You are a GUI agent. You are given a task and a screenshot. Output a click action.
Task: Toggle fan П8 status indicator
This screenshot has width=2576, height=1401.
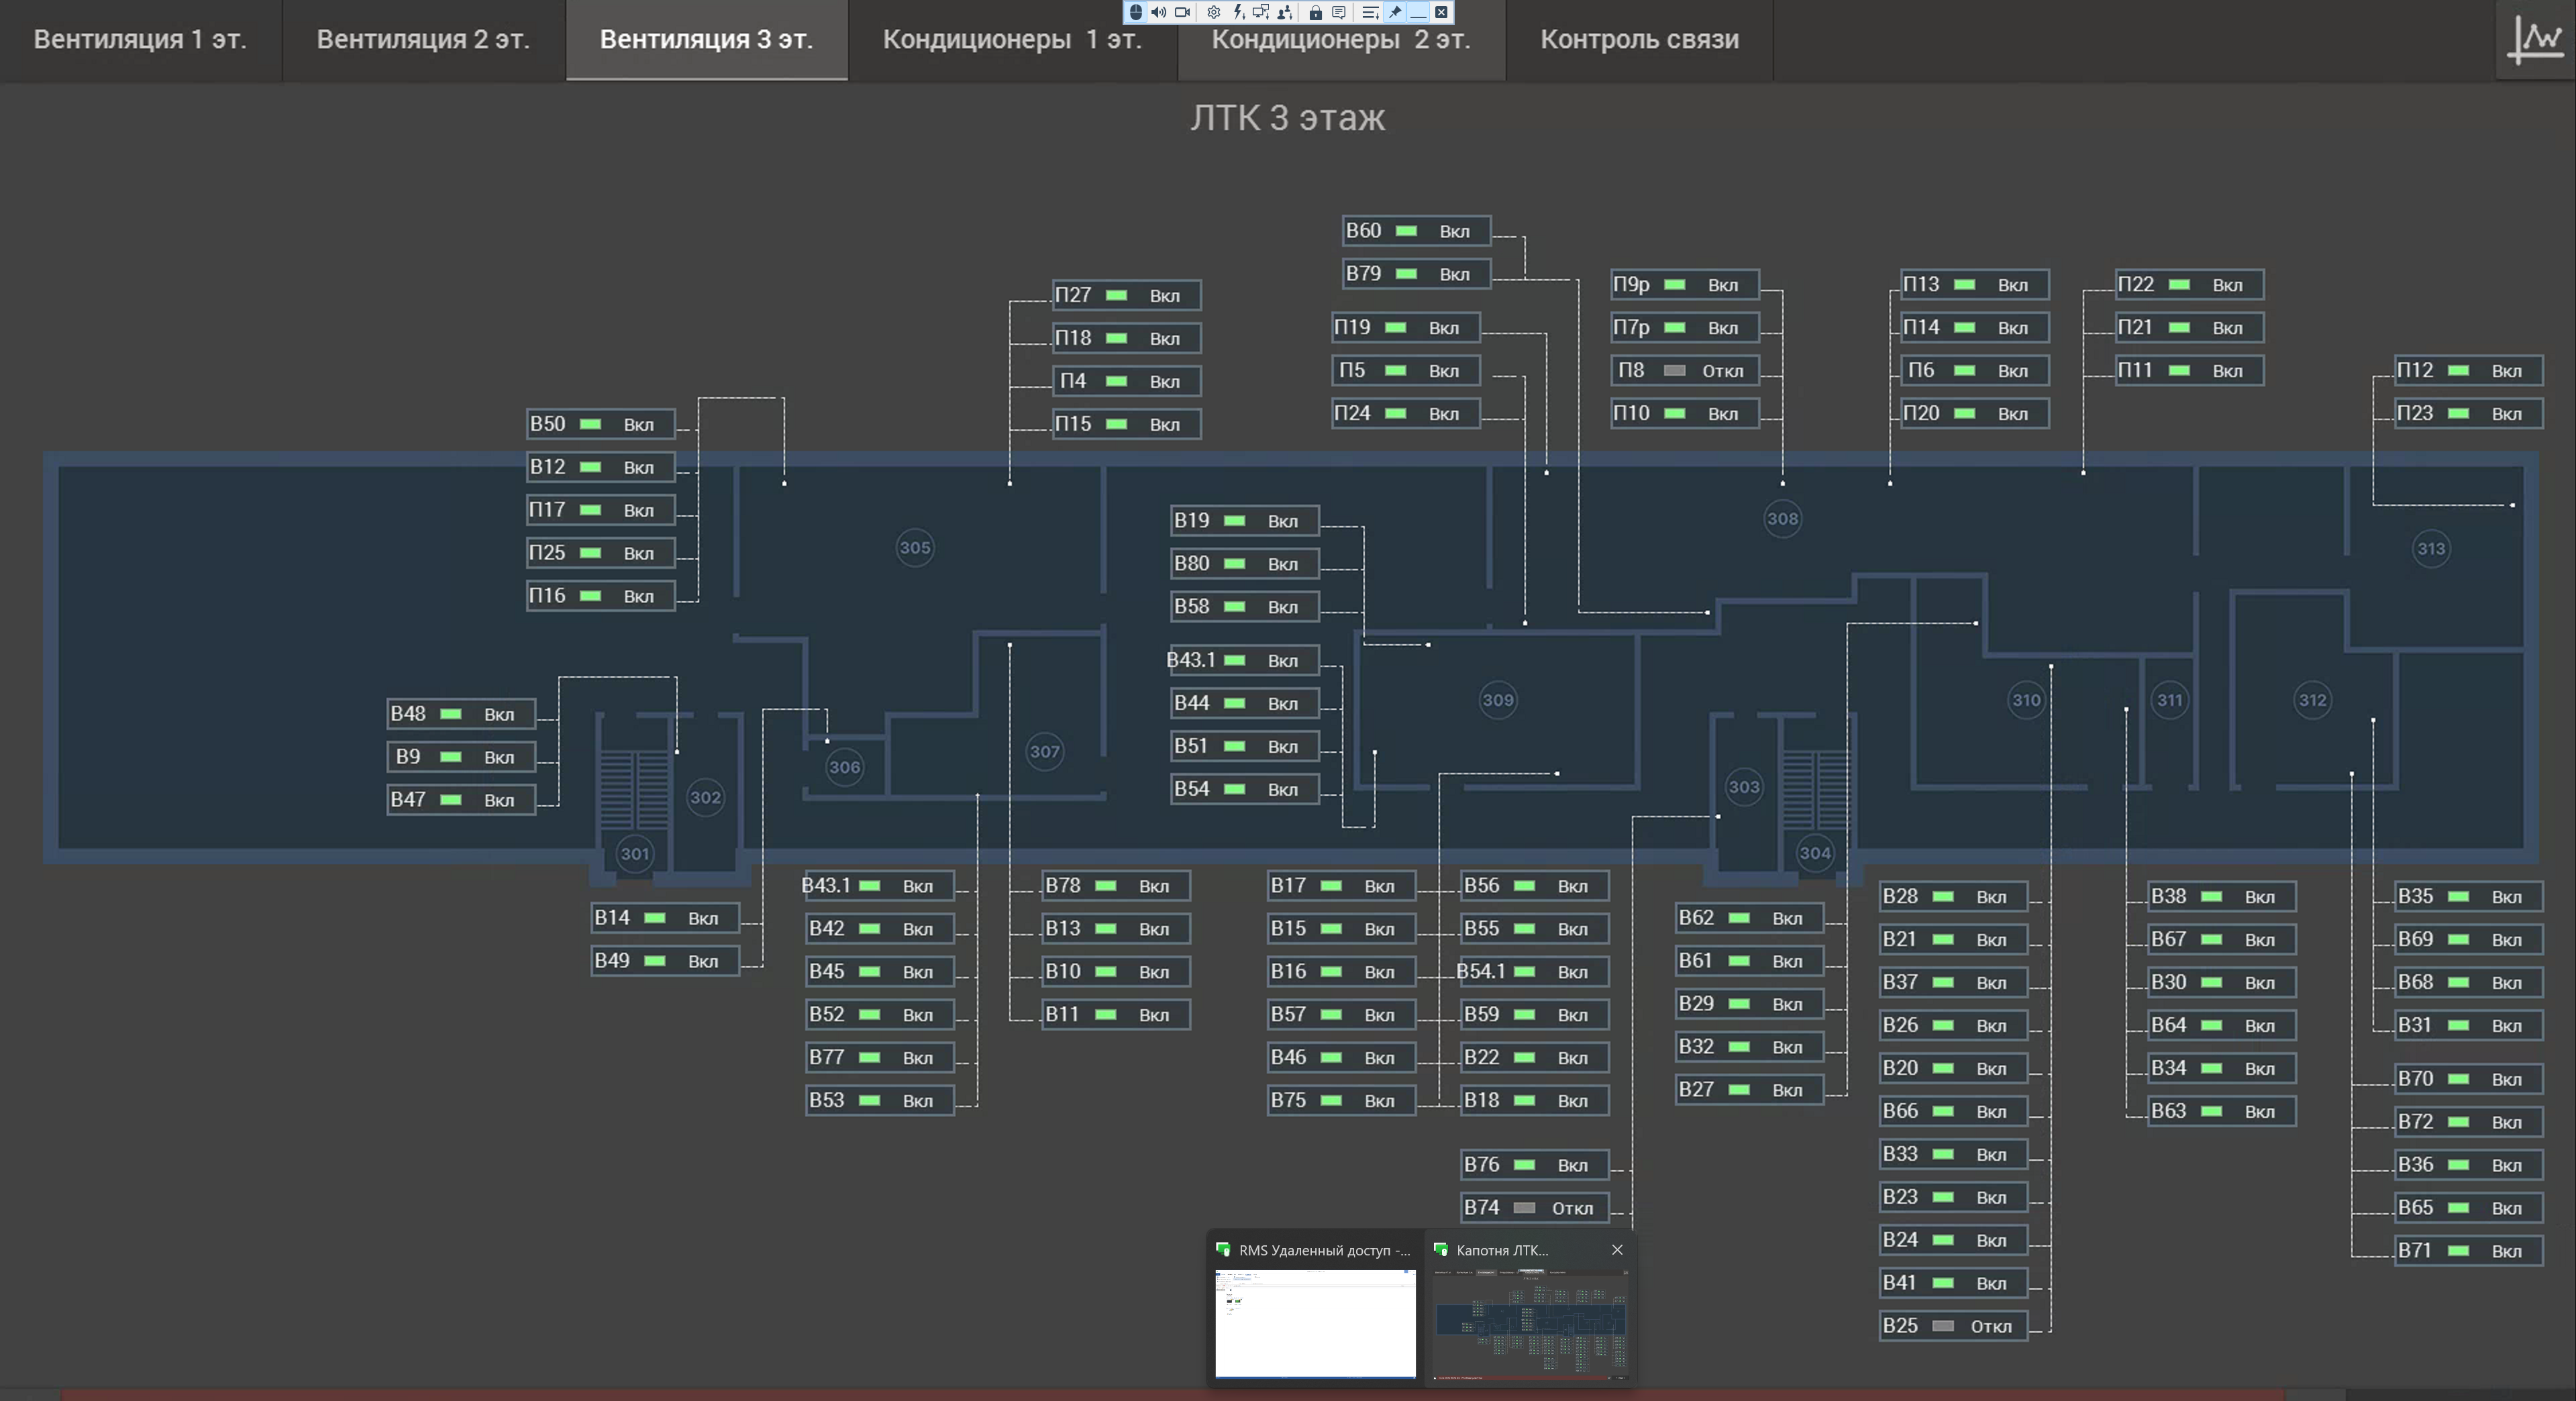pyautogui.click(x=1674, y=371)
